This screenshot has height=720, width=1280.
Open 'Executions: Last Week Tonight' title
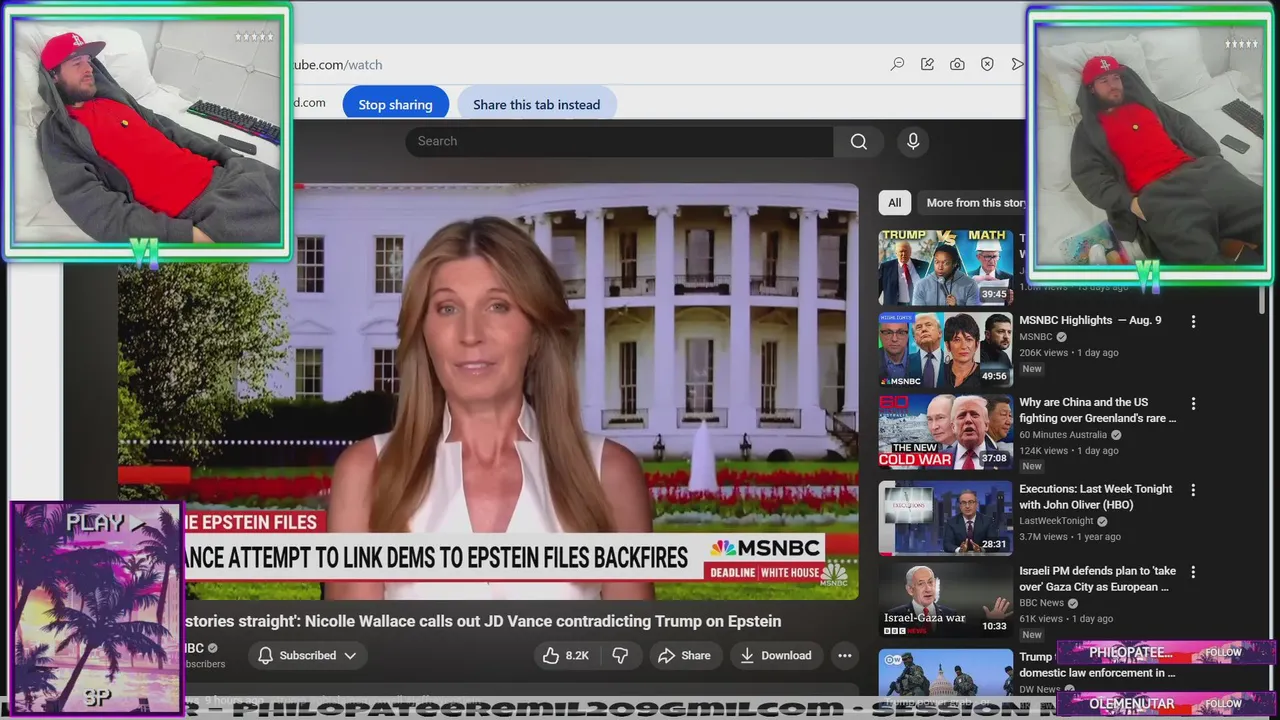[1096, 497]
